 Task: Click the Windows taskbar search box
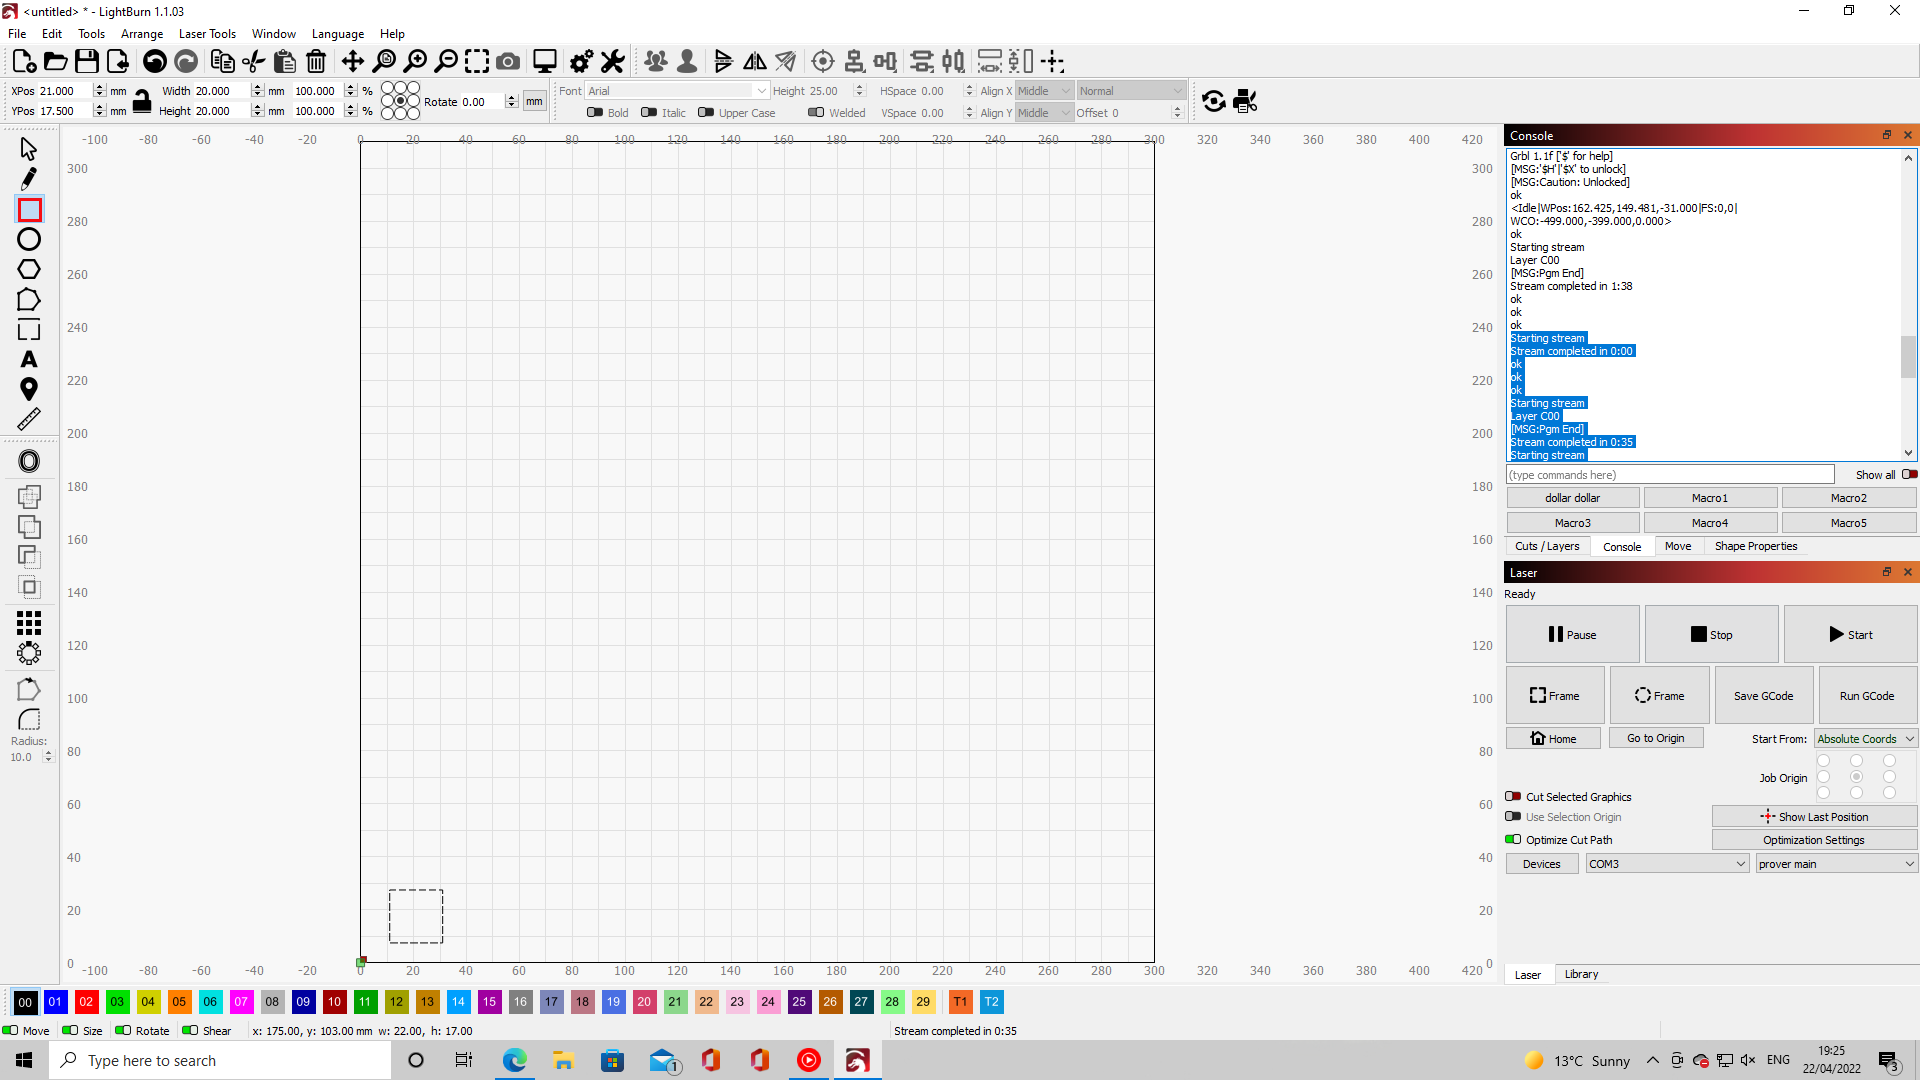pyautogui.click(x=220, y=1060)
